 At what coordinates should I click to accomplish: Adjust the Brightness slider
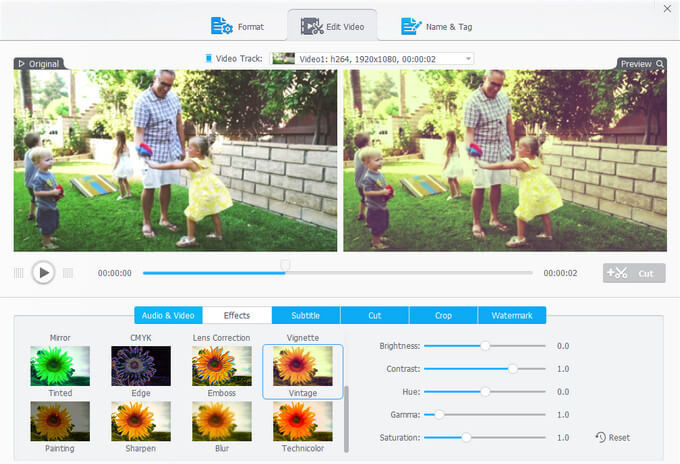click(484, 346)
